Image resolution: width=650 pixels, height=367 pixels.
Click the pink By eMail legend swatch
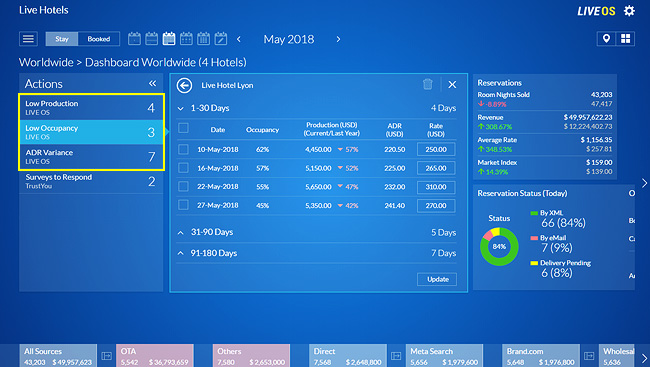click(x=534, y=238)
